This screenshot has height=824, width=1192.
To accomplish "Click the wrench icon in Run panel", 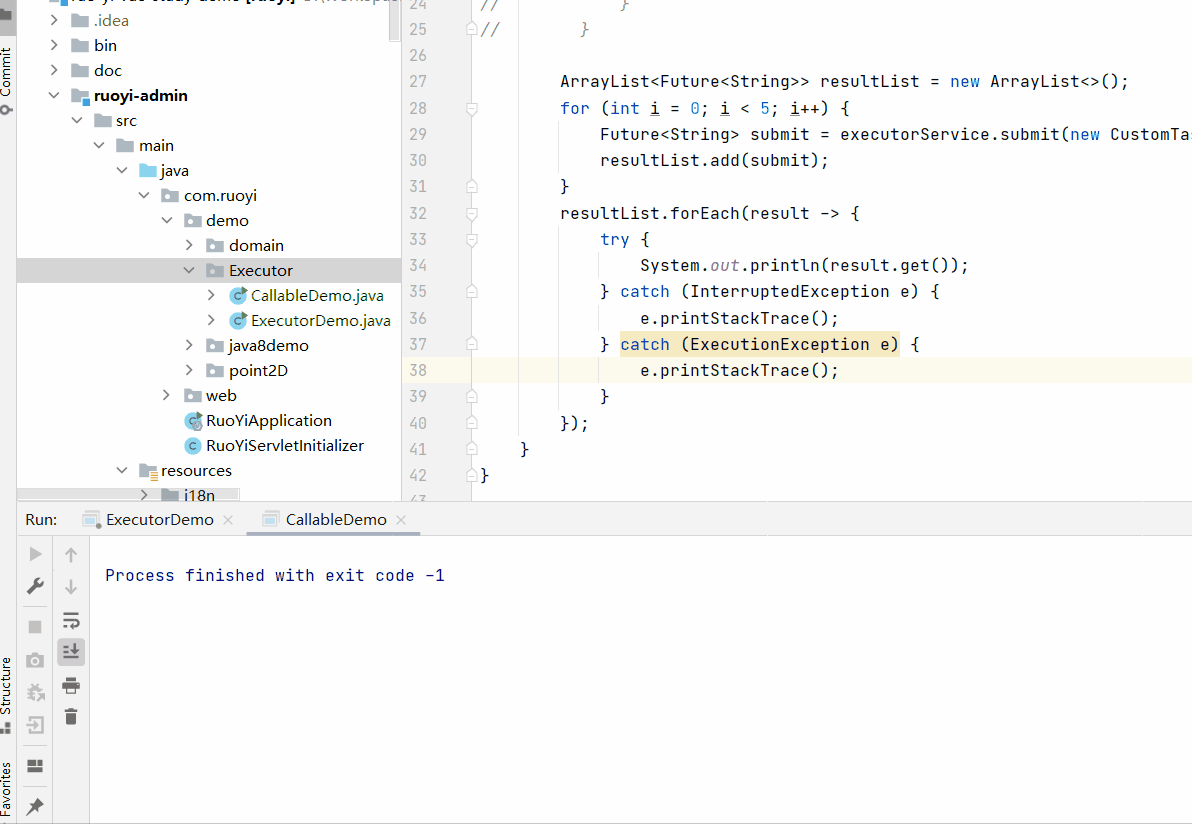I will pos(35,586).
